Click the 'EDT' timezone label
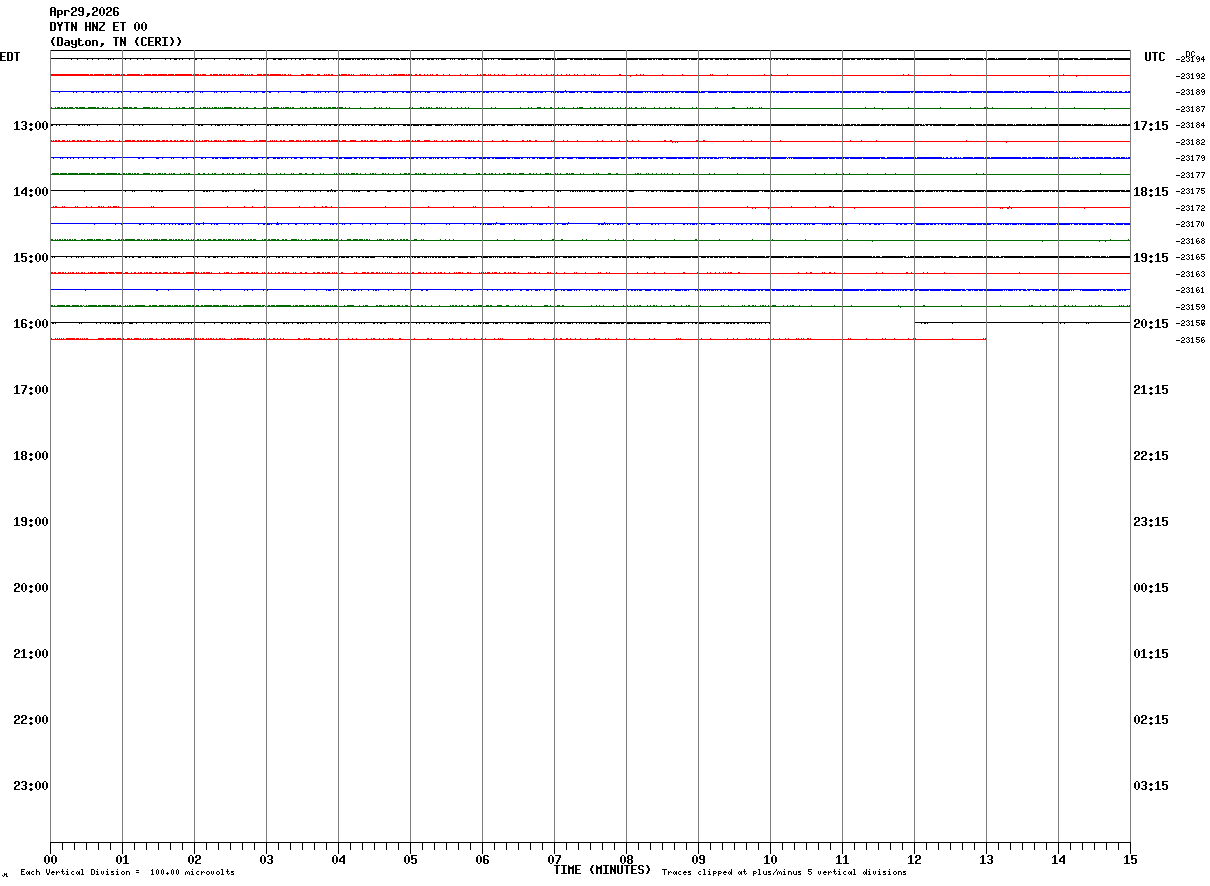 pos(10,57)
